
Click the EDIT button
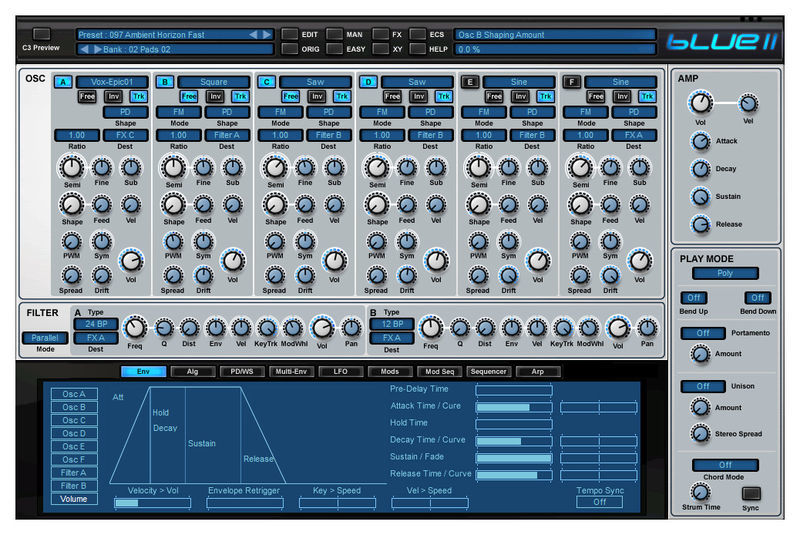(290, 34)
